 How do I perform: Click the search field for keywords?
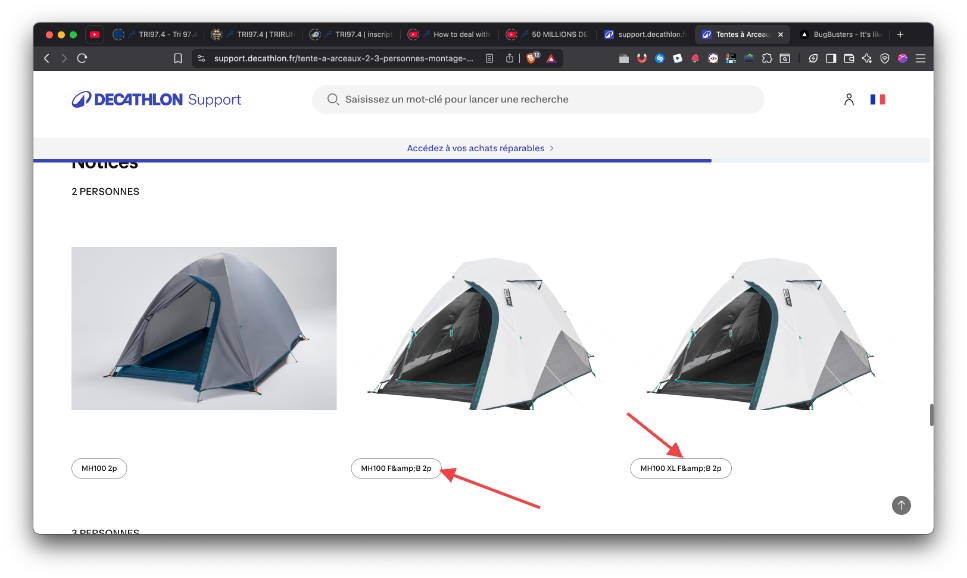540,100
